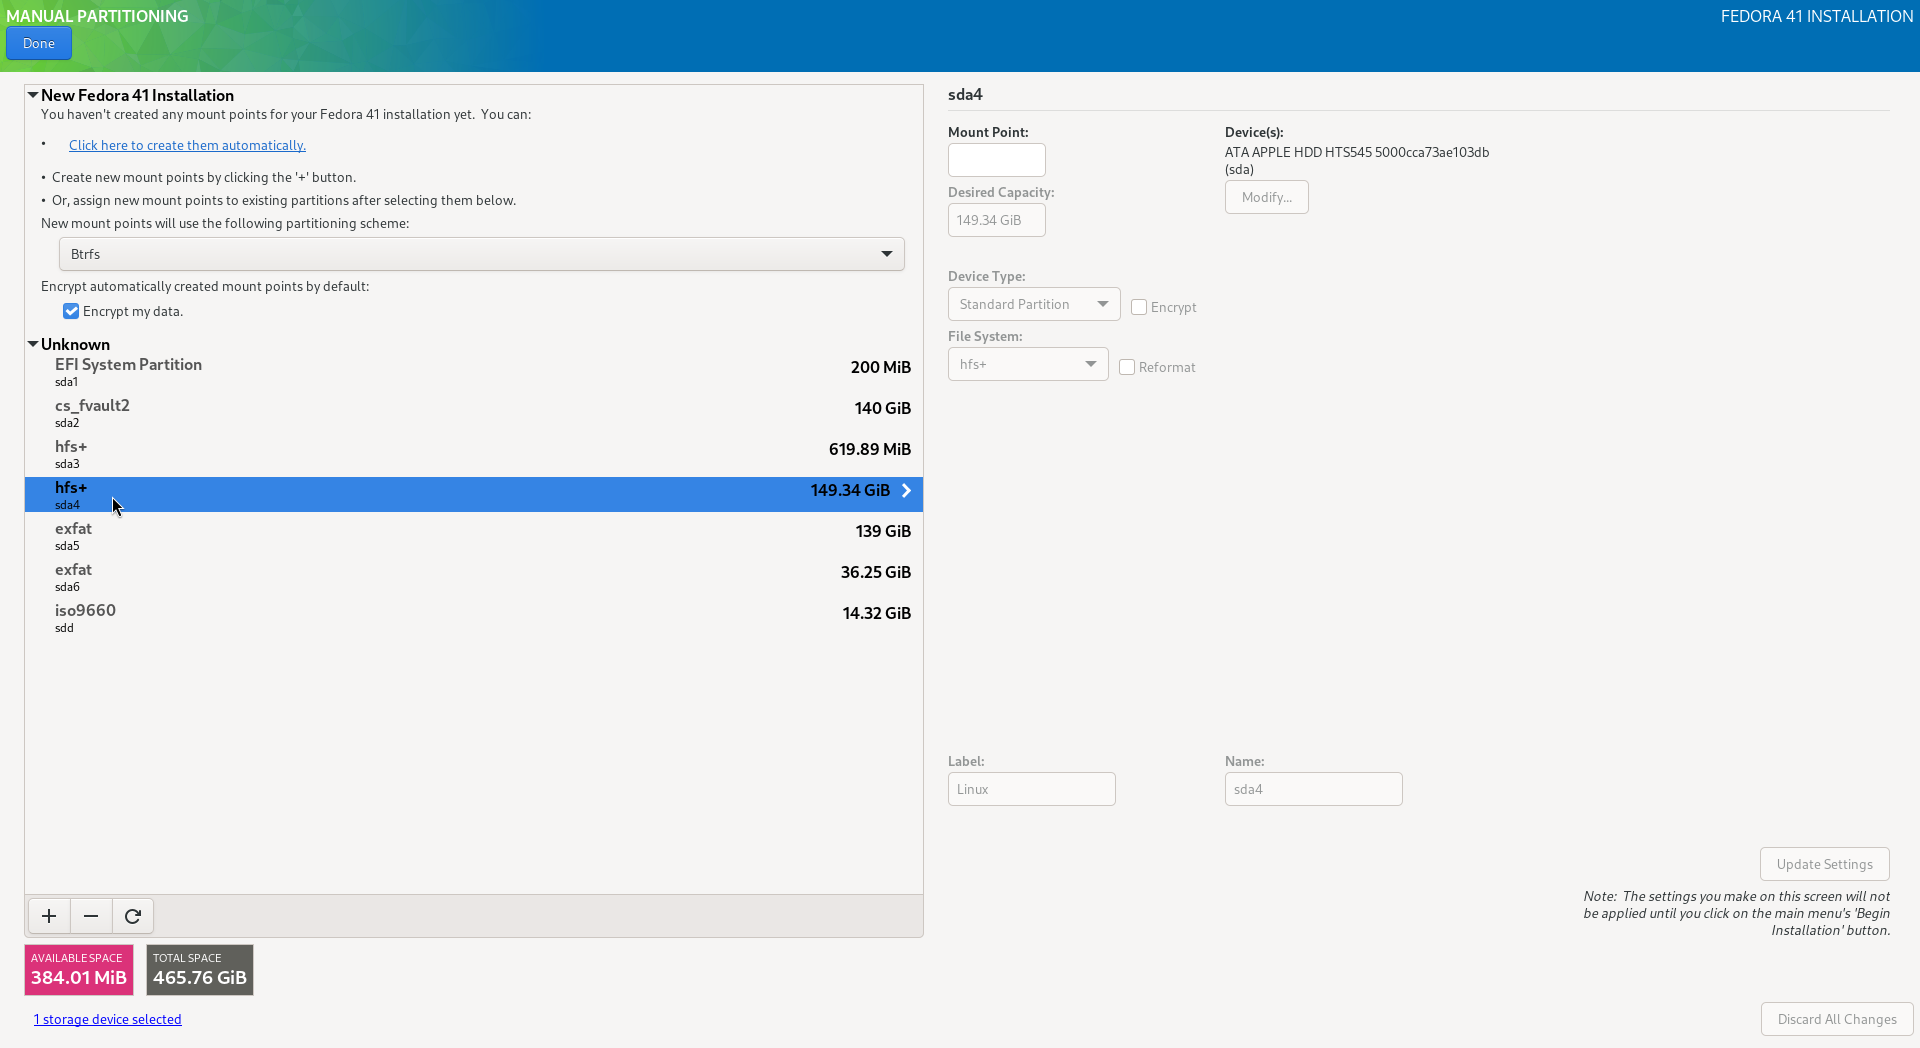Focus the Mount Point input field

pos(997,160)
